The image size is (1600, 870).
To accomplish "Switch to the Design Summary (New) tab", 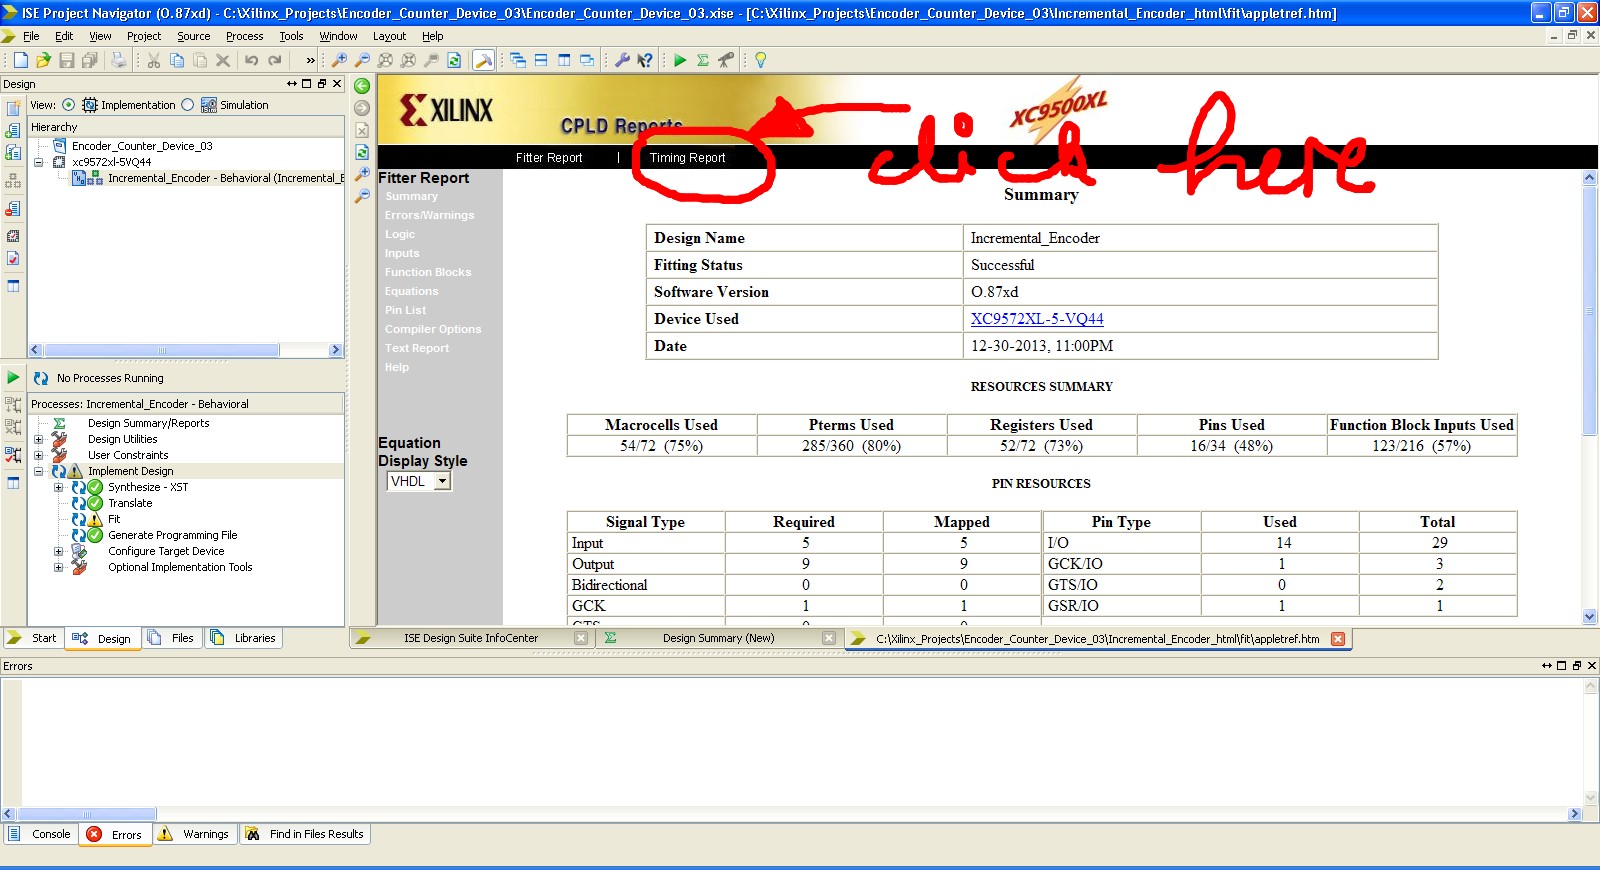I will pyautogui.click(x=718, y=638).
